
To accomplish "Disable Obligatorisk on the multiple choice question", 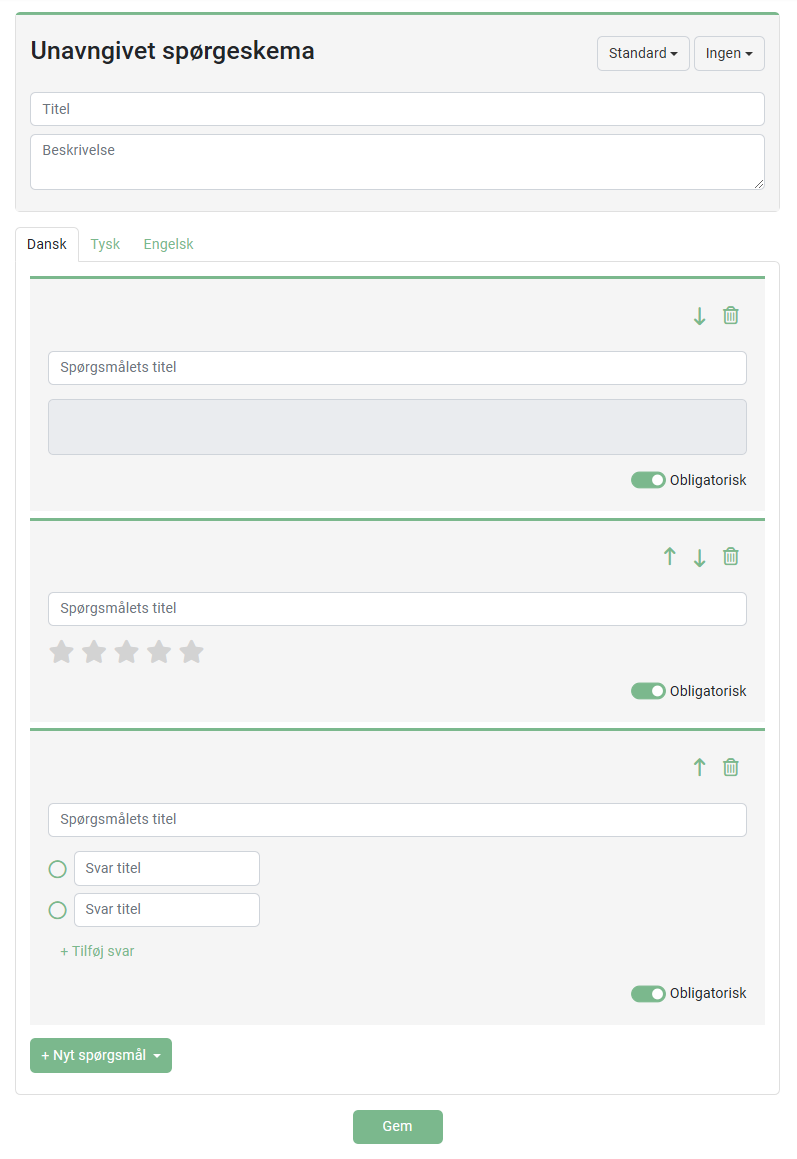I will coord(648,994).
